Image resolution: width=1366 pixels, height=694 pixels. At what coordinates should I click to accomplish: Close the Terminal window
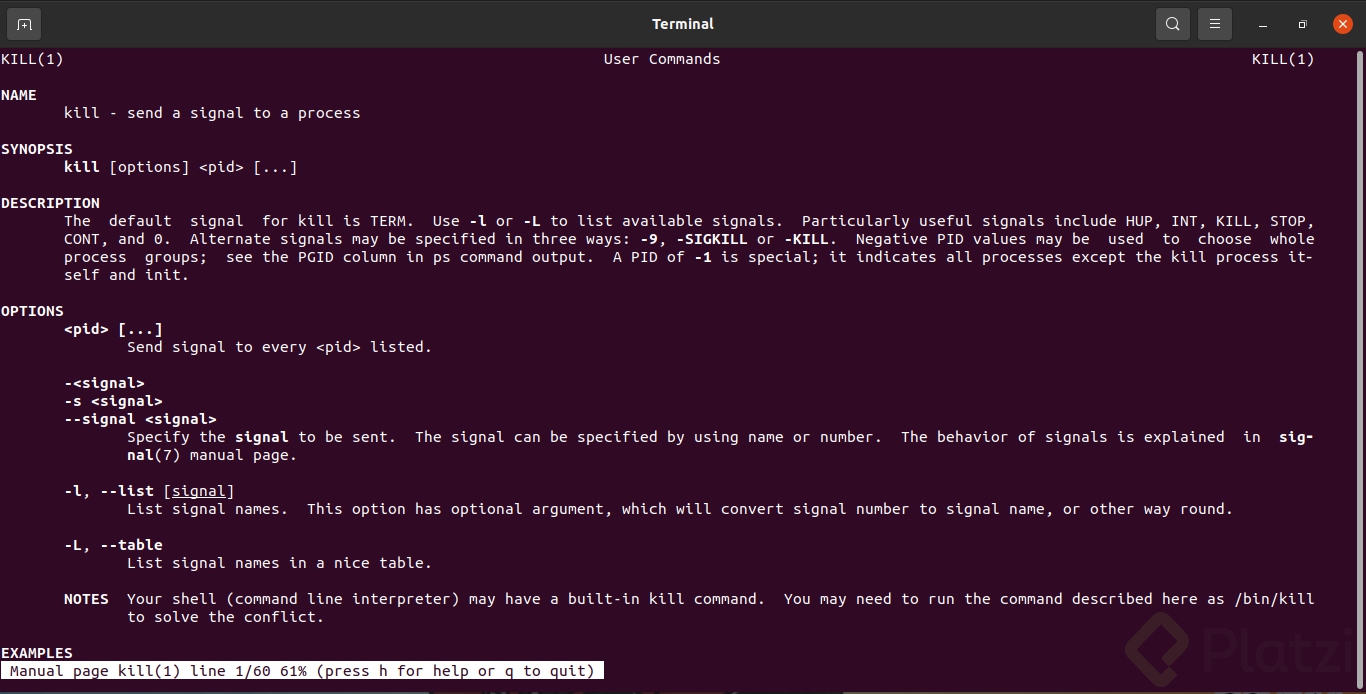click(x=1343, y=24)
